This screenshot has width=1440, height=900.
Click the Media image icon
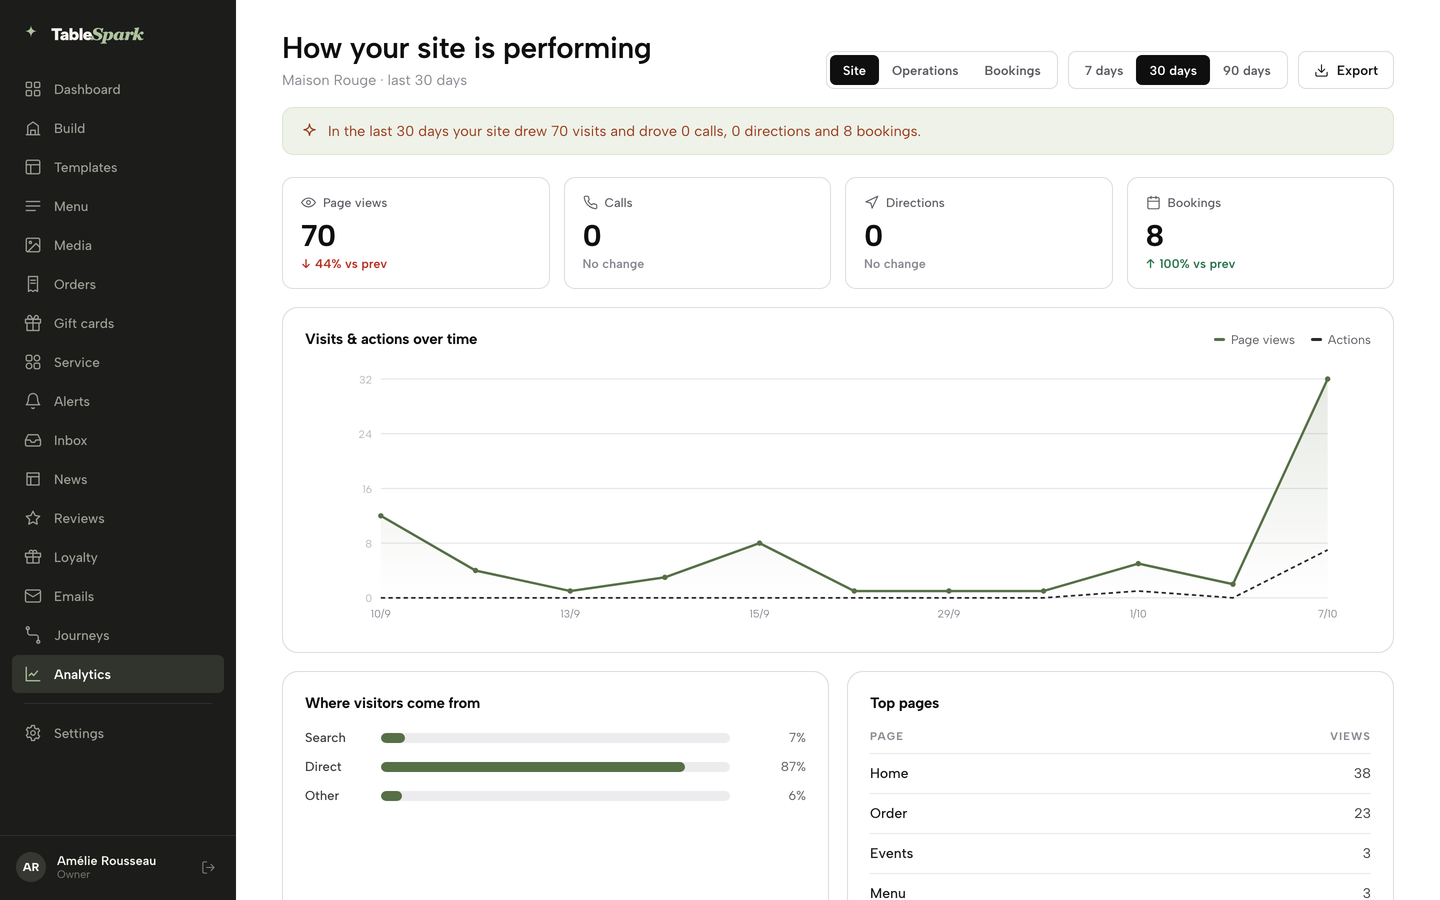point(33,245)
